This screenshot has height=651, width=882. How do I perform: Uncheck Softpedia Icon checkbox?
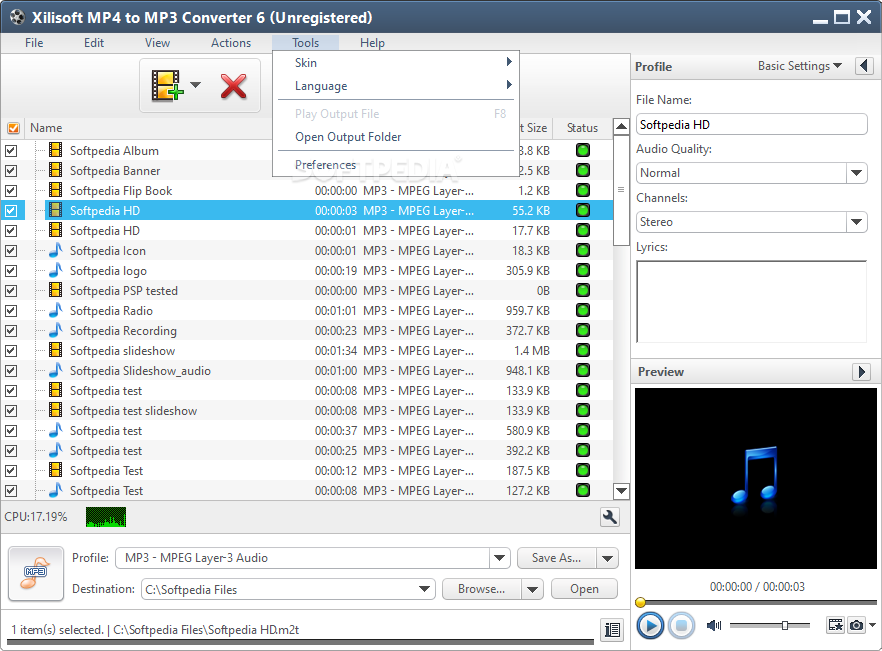11,251
